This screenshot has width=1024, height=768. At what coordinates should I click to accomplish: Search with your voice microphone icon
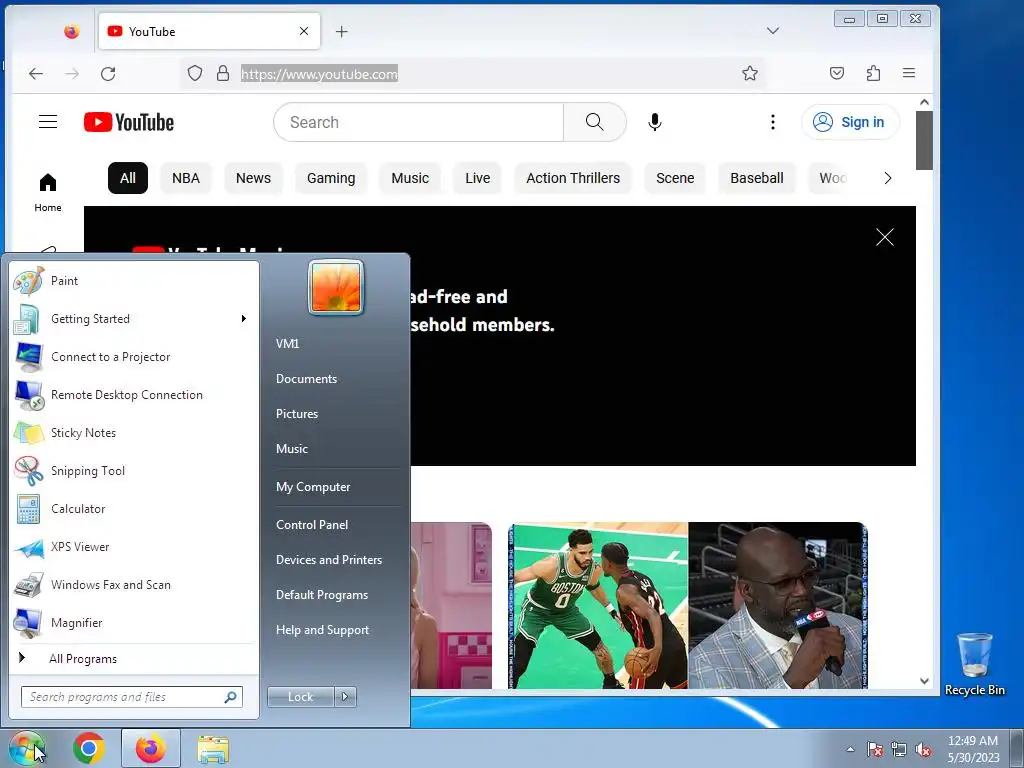coord(654,122)
